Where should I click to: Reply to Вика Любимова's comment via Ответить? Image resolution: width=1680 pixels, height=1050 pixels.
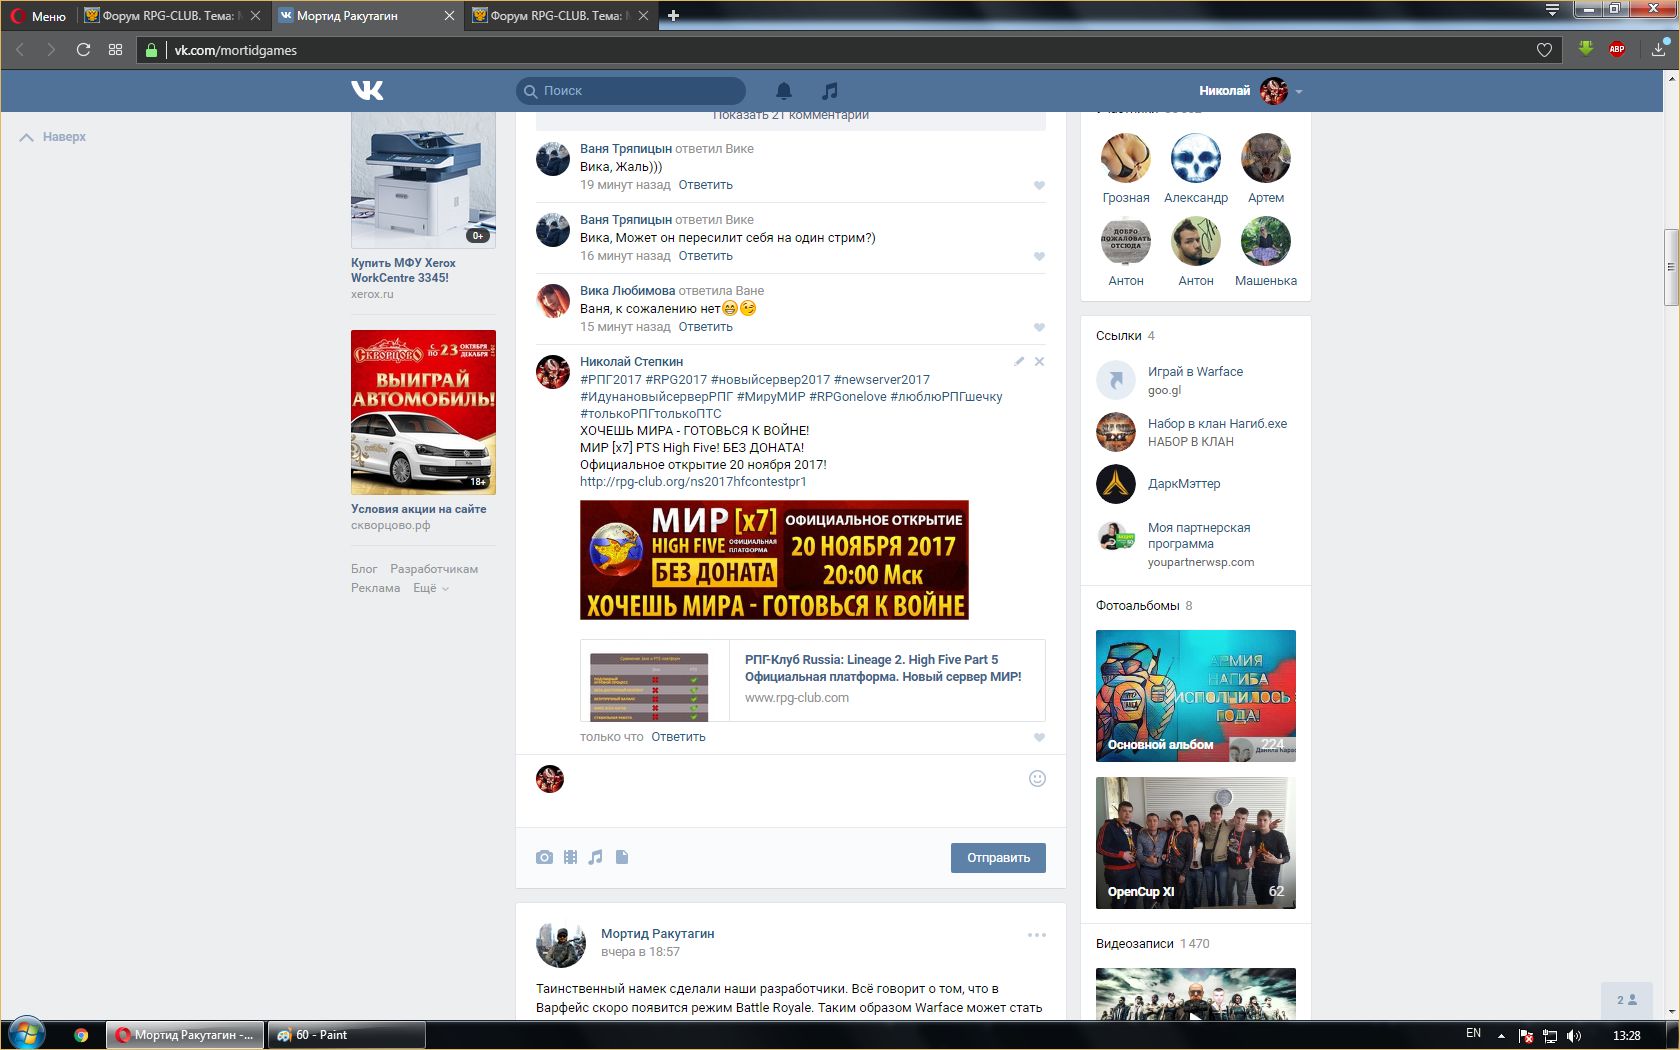coord(705,327)
